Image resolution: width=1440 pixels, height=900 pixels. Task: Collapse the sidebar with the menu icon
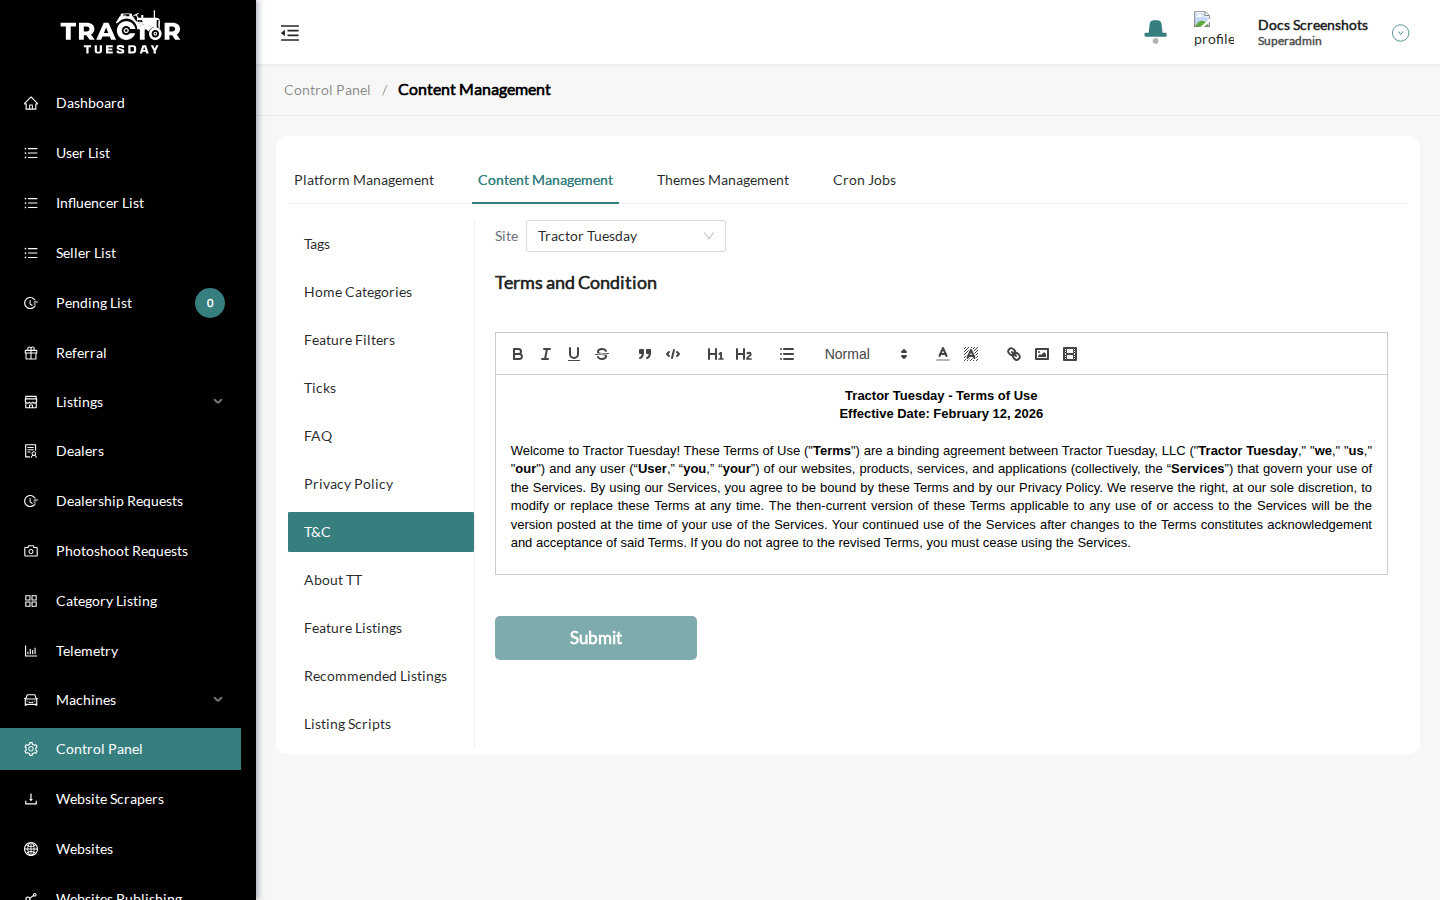(290, 33)
